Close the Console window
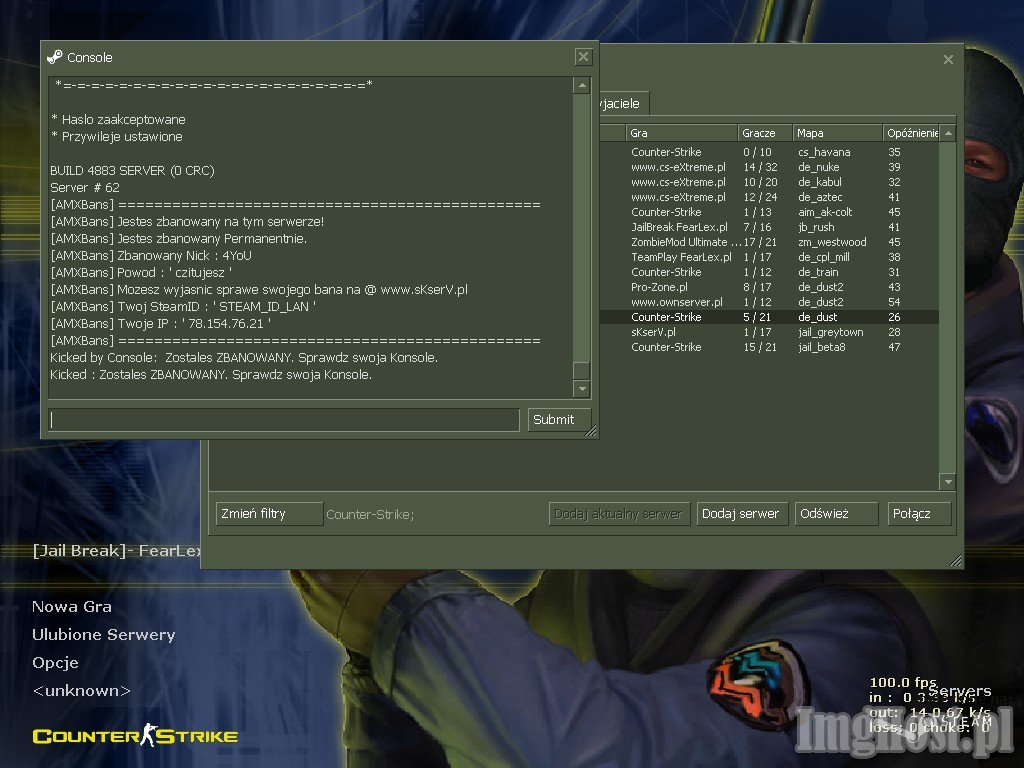 click(583, 57)
